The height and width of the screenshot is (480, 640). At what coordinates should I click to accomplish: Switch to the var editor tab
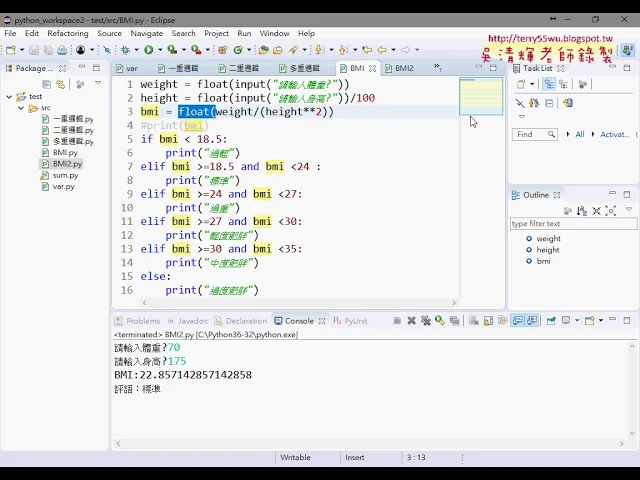127,68
